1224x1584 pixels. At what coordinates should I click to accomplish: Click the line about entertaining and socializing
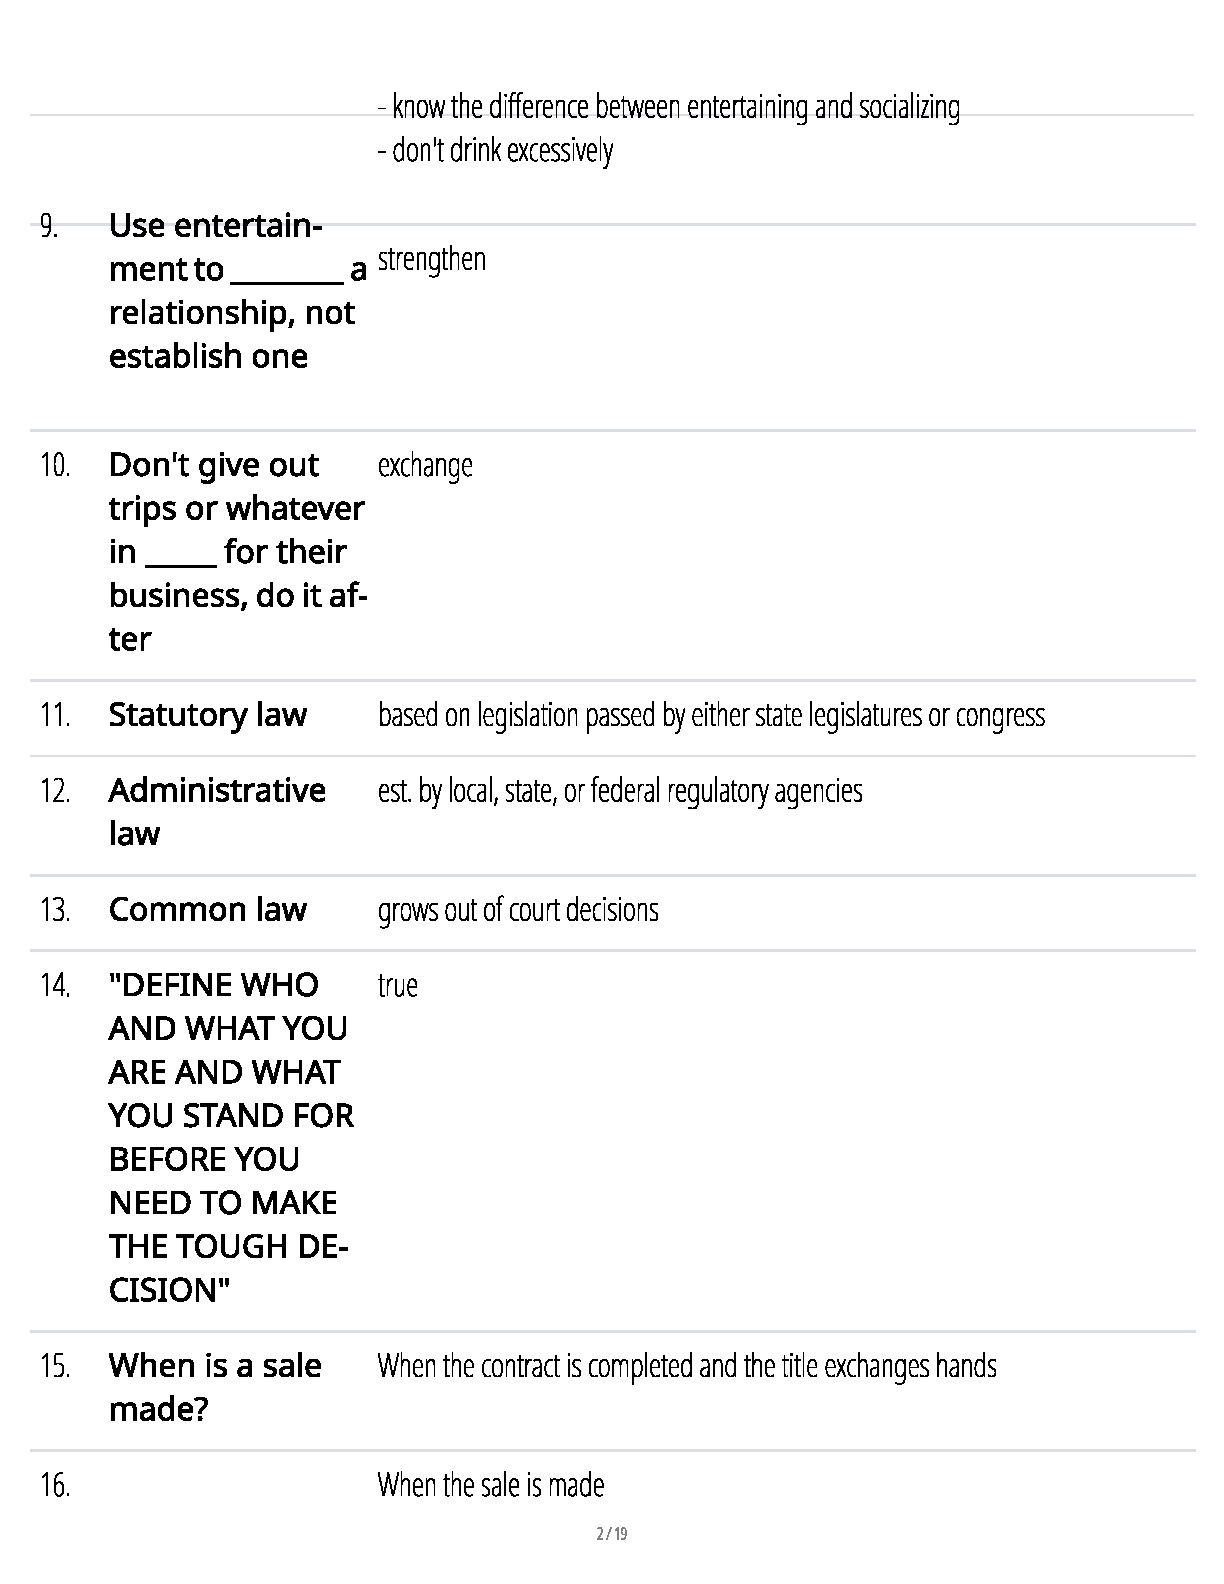tap(669, 107)
